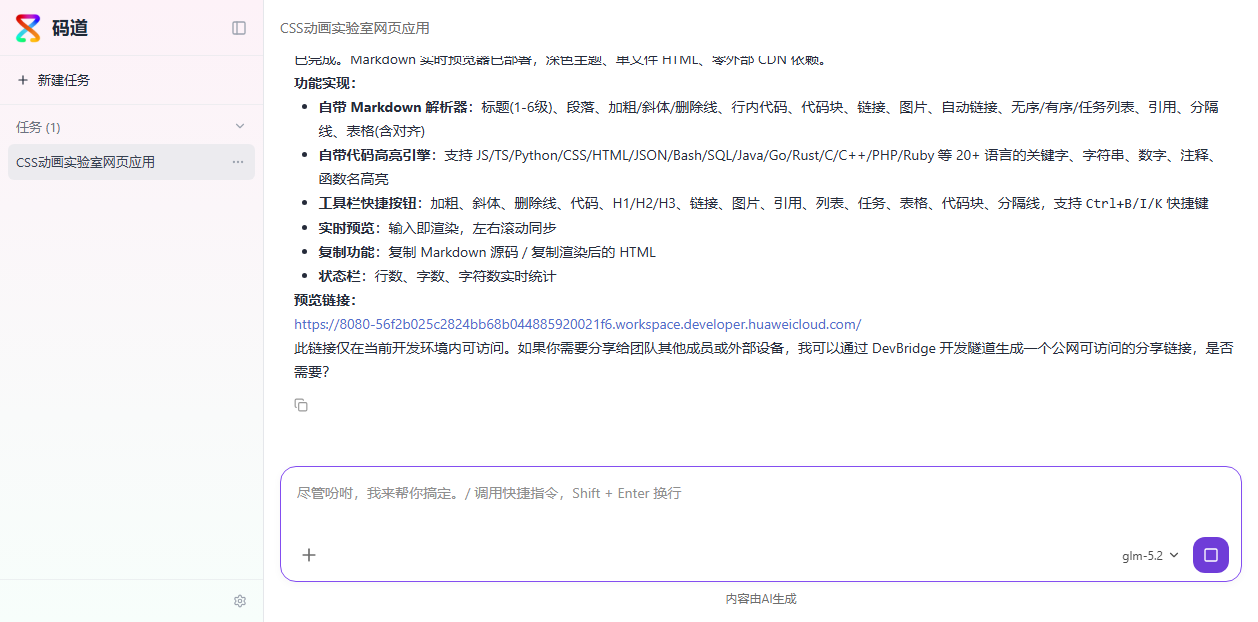Click the 码道 logo icon
Screen dimensions: 1258x622
click(x=29, y=28)
